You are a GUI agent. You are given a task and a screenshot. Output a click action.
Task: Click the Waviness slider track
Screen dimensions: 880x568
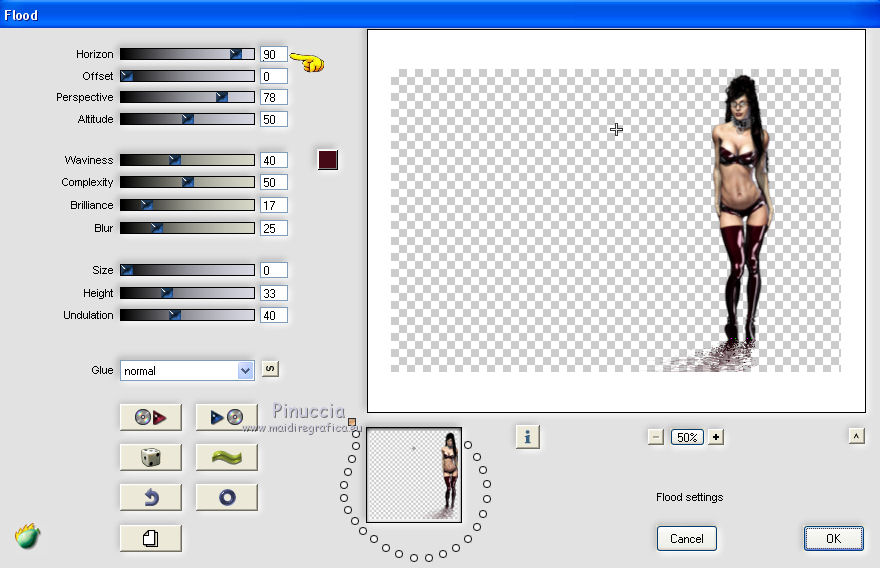coord(187,160)
